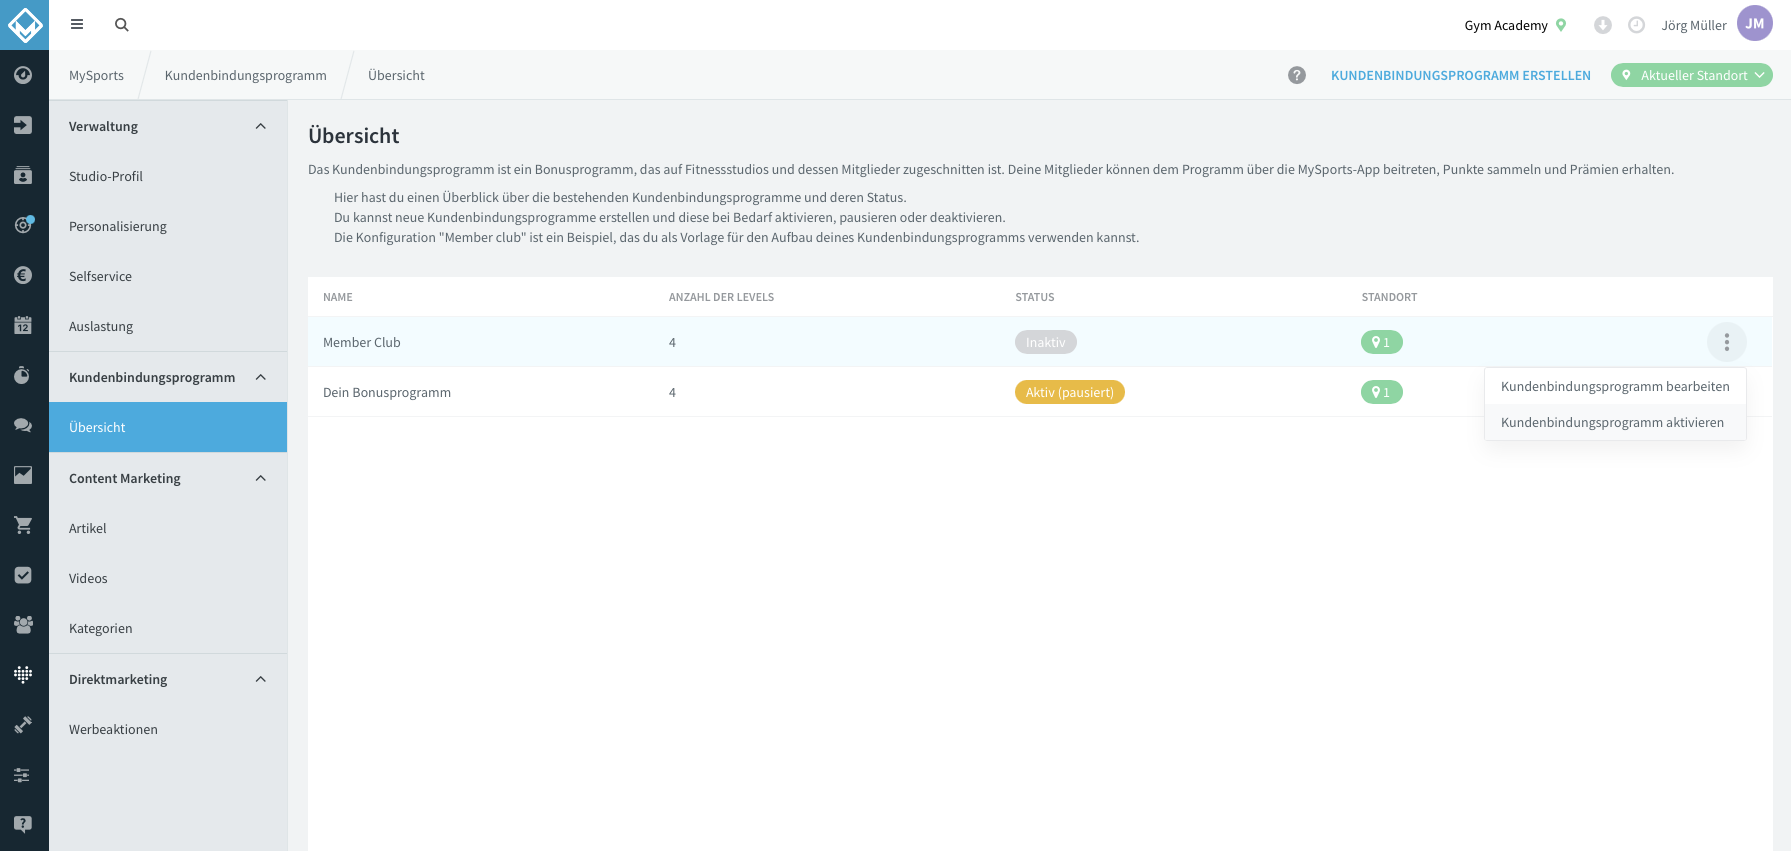1791x851 pixels.
Task: Click the STATUS column header
Action: (1035, 297)
